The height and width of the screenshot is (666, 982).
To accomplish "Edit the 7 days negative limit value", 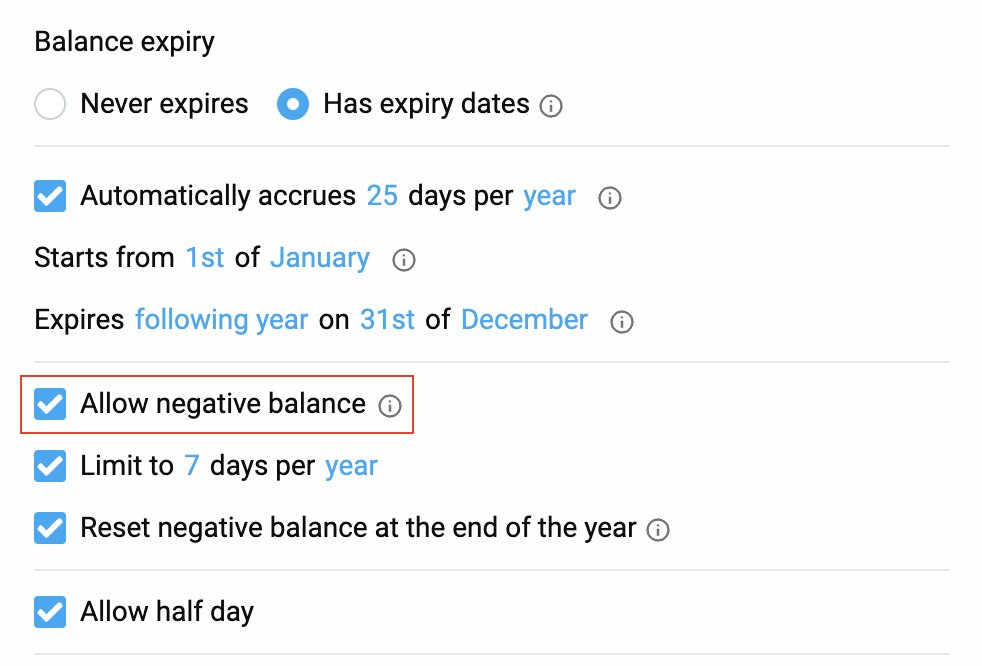I will pos(192,466).
